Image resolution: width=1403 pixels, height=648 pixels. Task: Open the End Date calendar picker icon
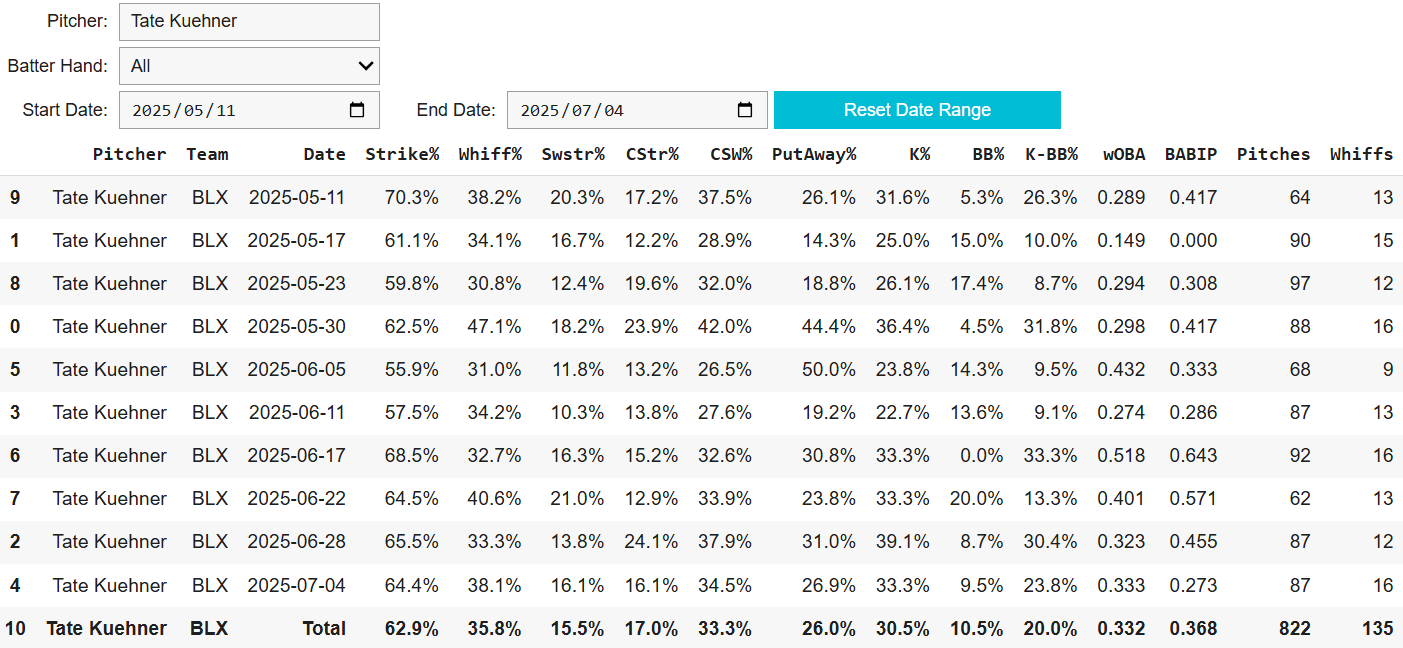click(745, 110)
